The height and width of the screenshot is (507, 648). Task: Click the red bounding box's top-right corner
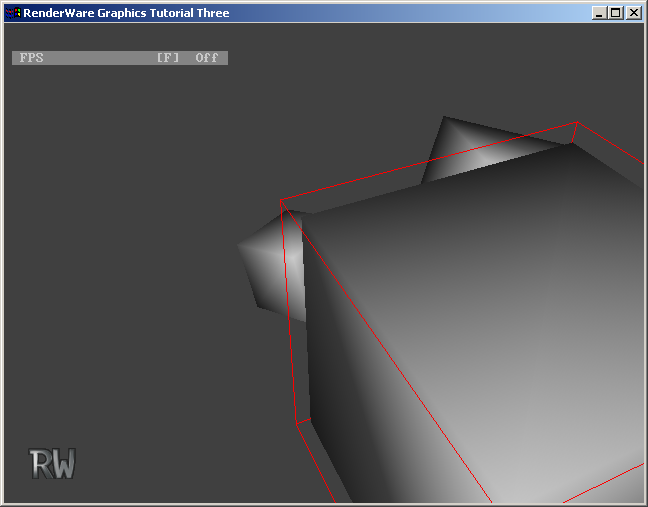577,124
